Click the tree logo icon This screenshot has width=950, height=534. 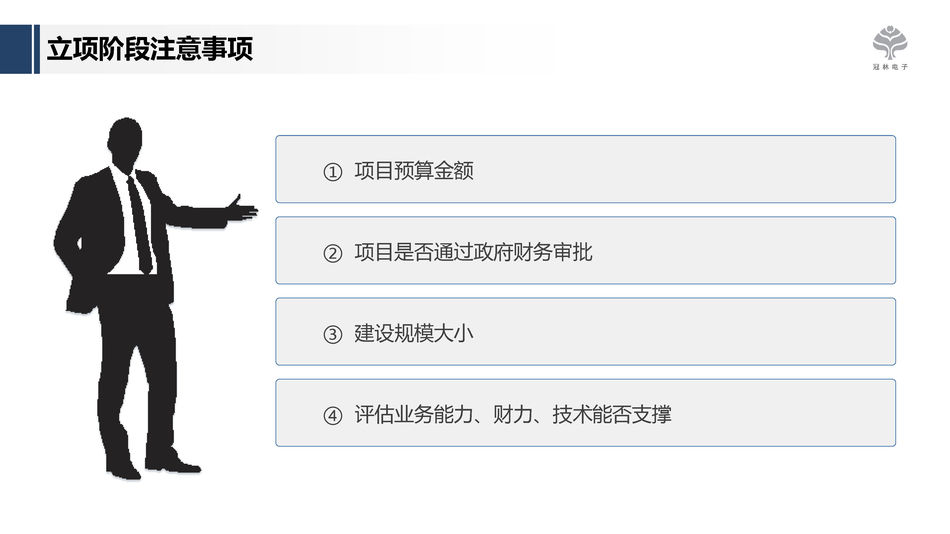point(890,43)
